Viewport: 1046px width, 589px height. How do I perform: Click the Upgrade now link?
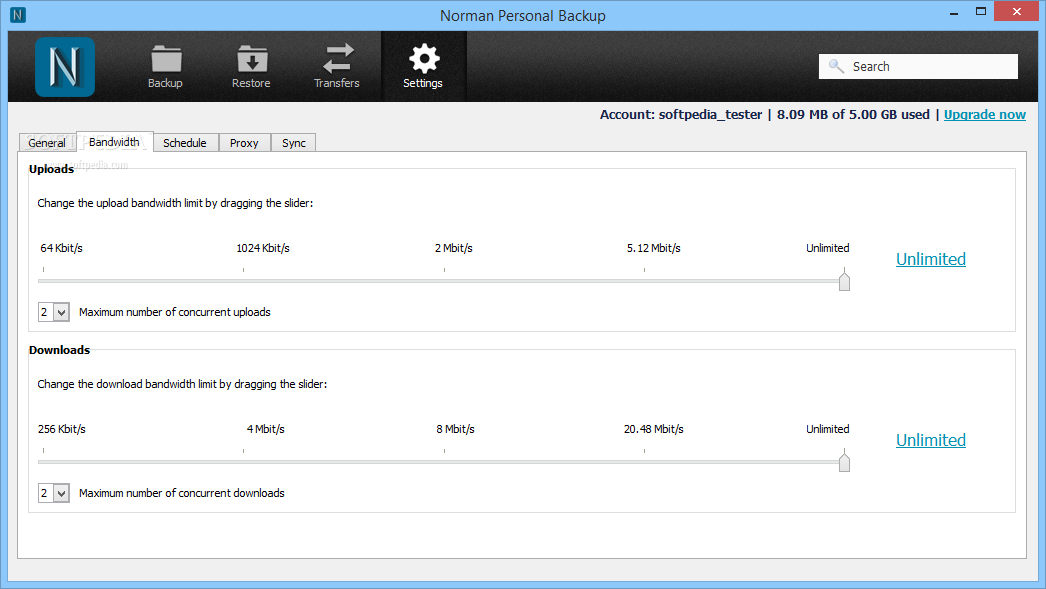click(x=985, y=115)
